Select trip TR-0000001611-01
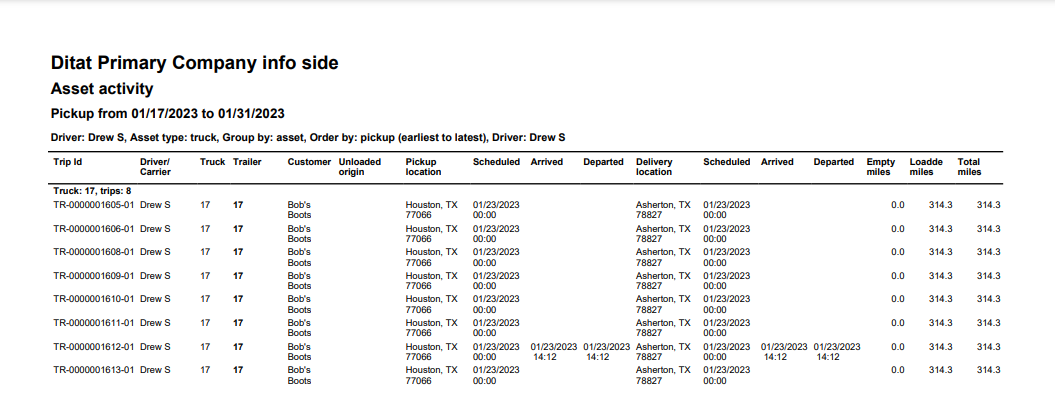This screenshot has width=1055, height=420. [x=93, y=323]
